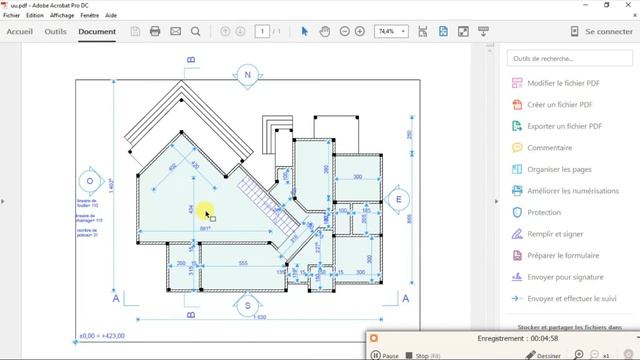
Task: Select the Document tab
Action: tap(97, 31)
